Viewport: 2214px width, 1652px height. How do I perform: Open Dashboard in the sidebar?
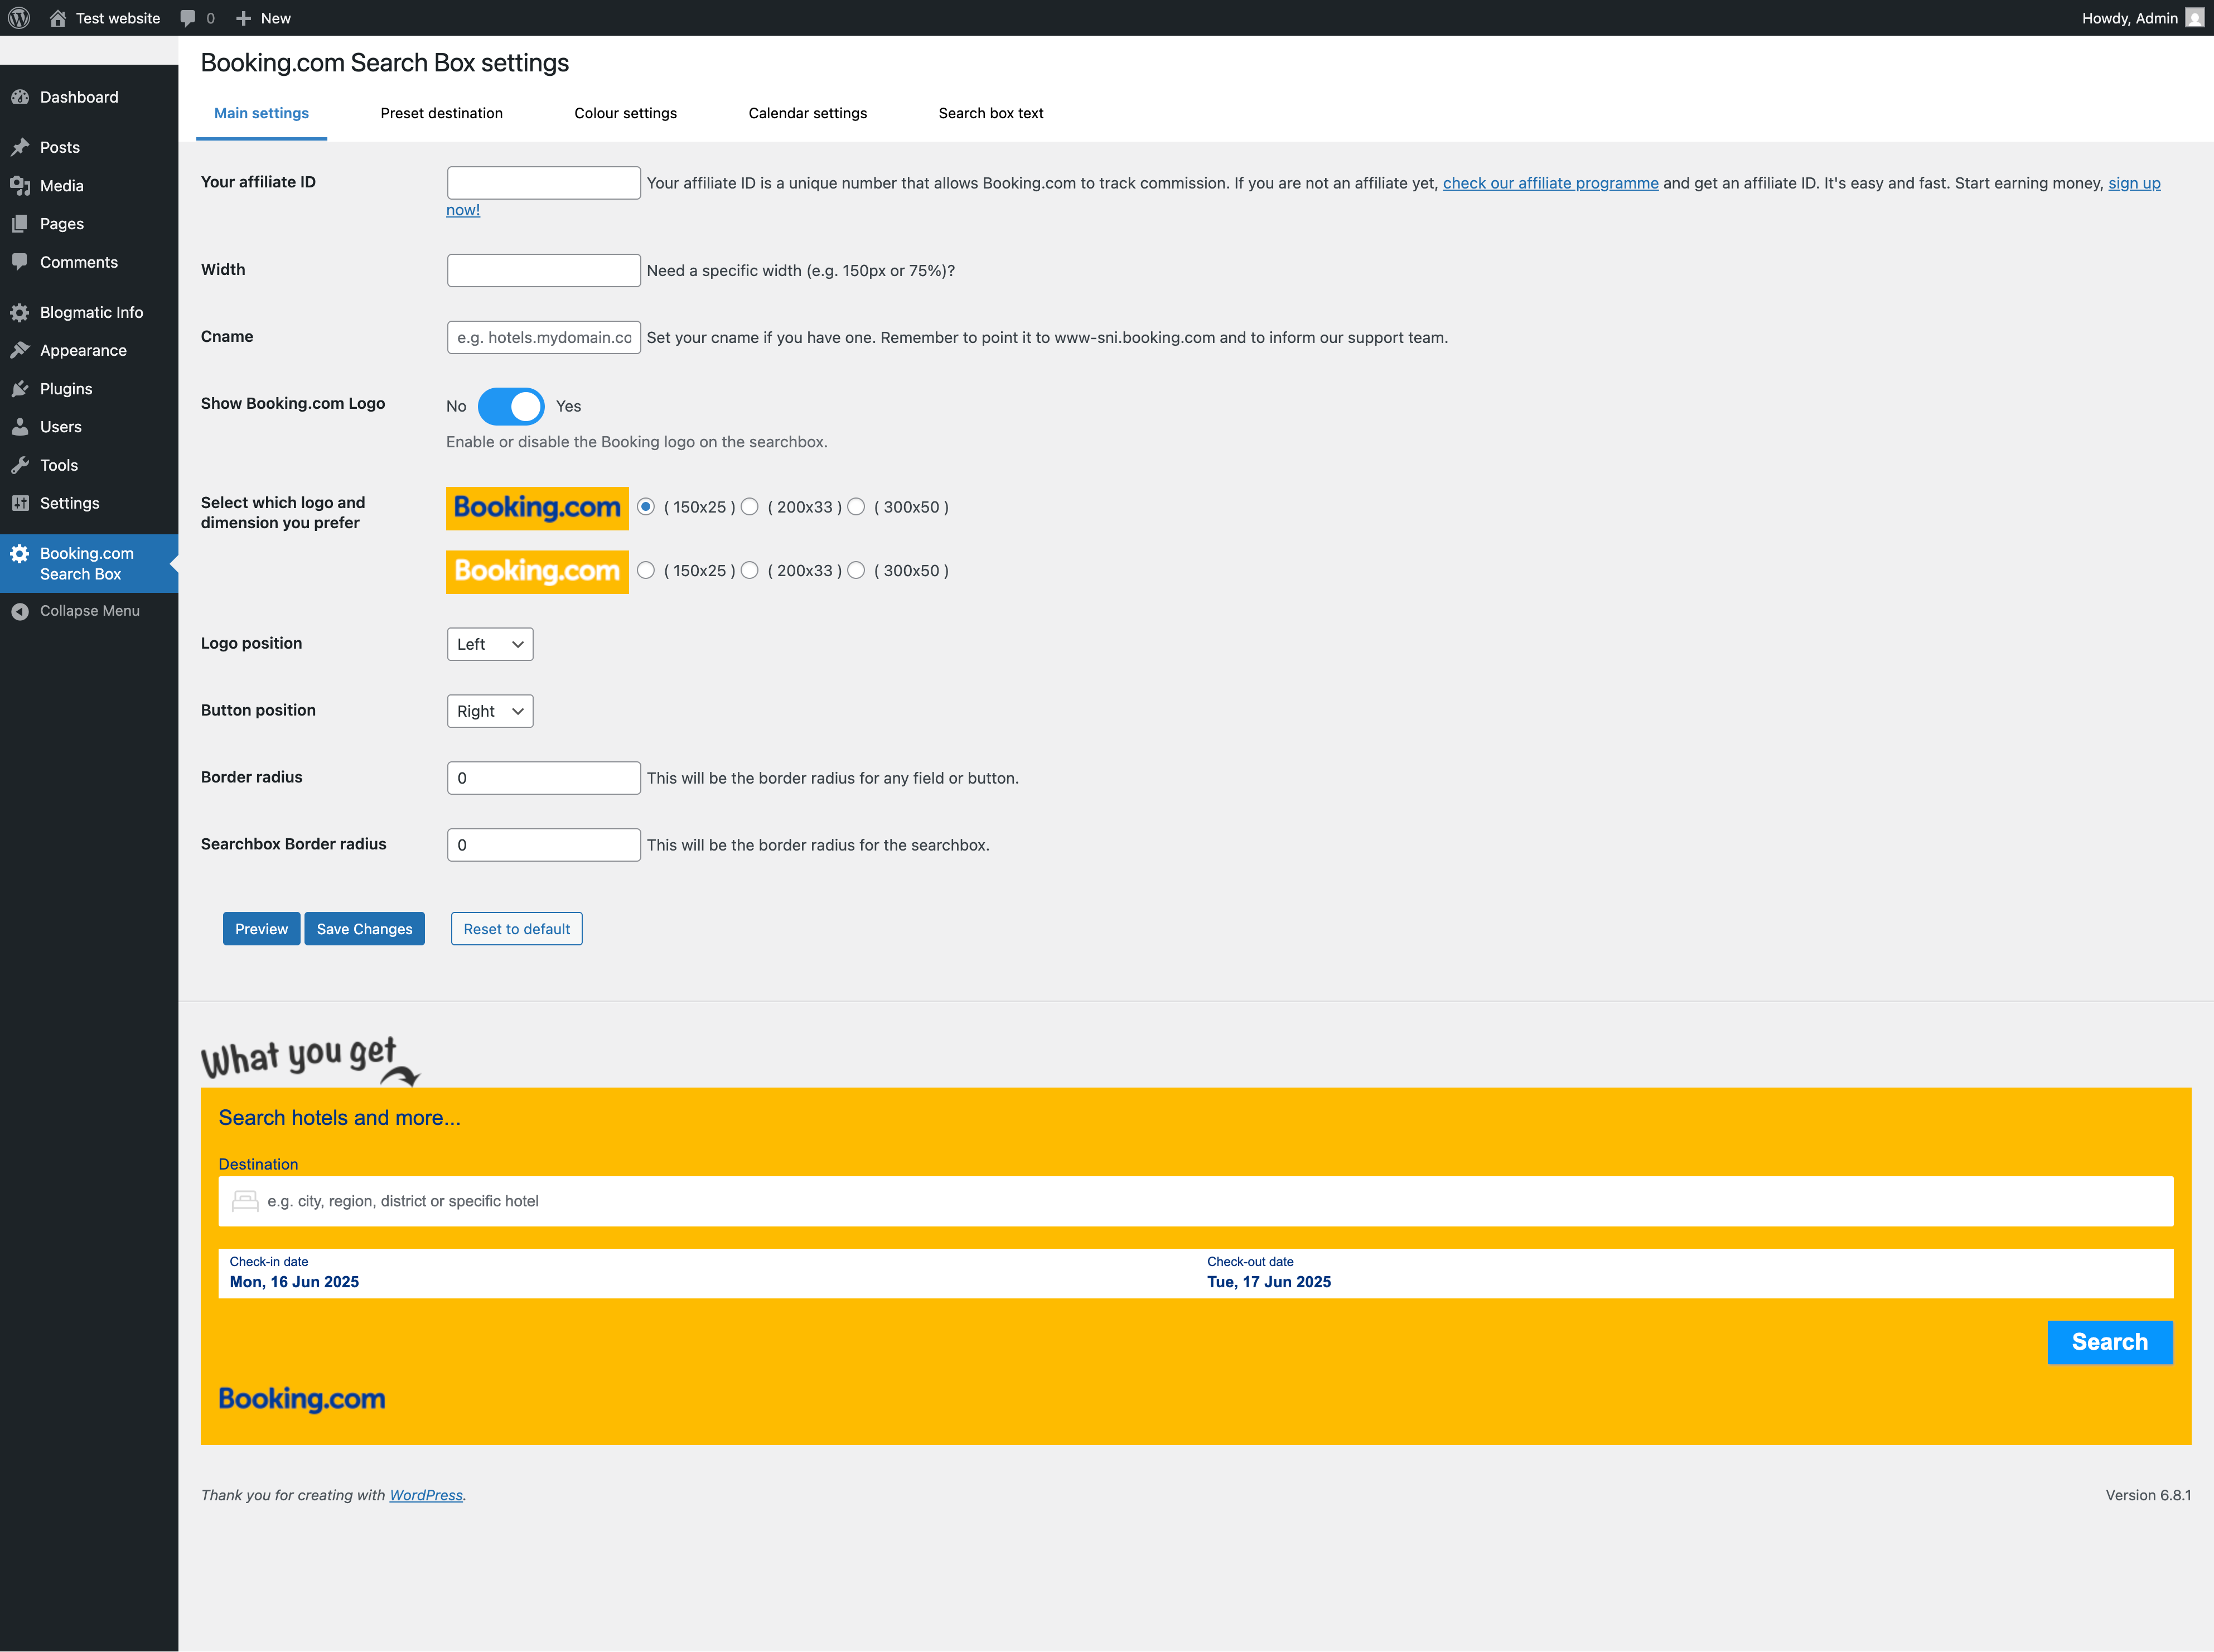(89, 97)
